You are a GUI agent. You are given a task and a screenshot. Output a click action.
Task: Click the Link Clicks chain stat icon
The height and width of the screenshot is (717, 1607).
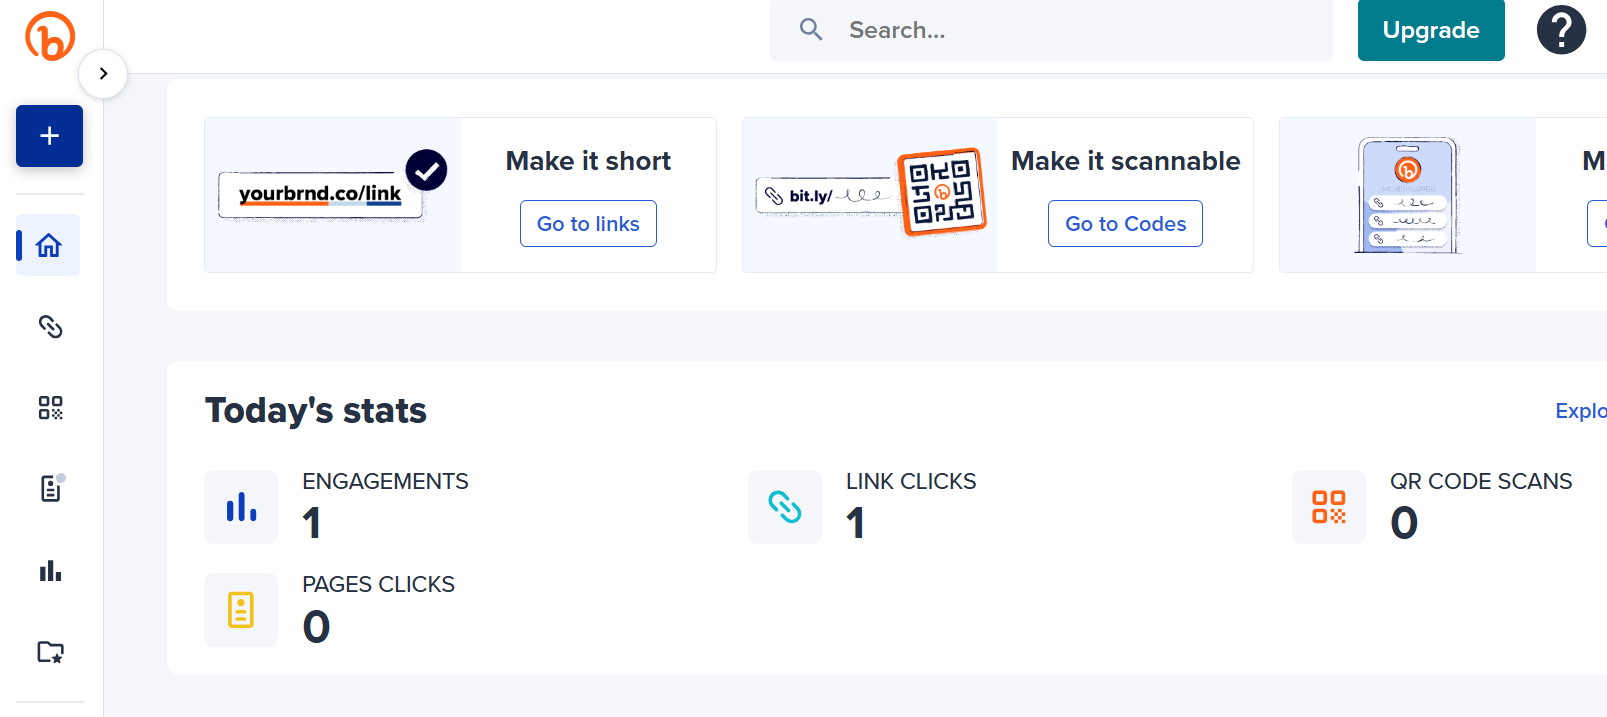tap(785, 507)
